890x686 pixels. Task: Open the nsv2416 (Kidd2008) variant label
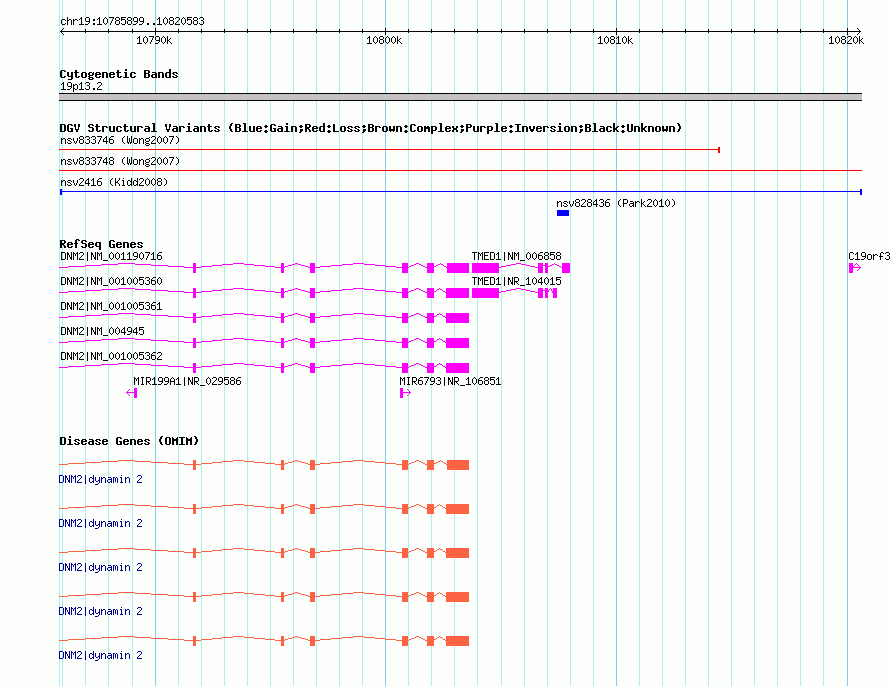click(x=114, y=182)
